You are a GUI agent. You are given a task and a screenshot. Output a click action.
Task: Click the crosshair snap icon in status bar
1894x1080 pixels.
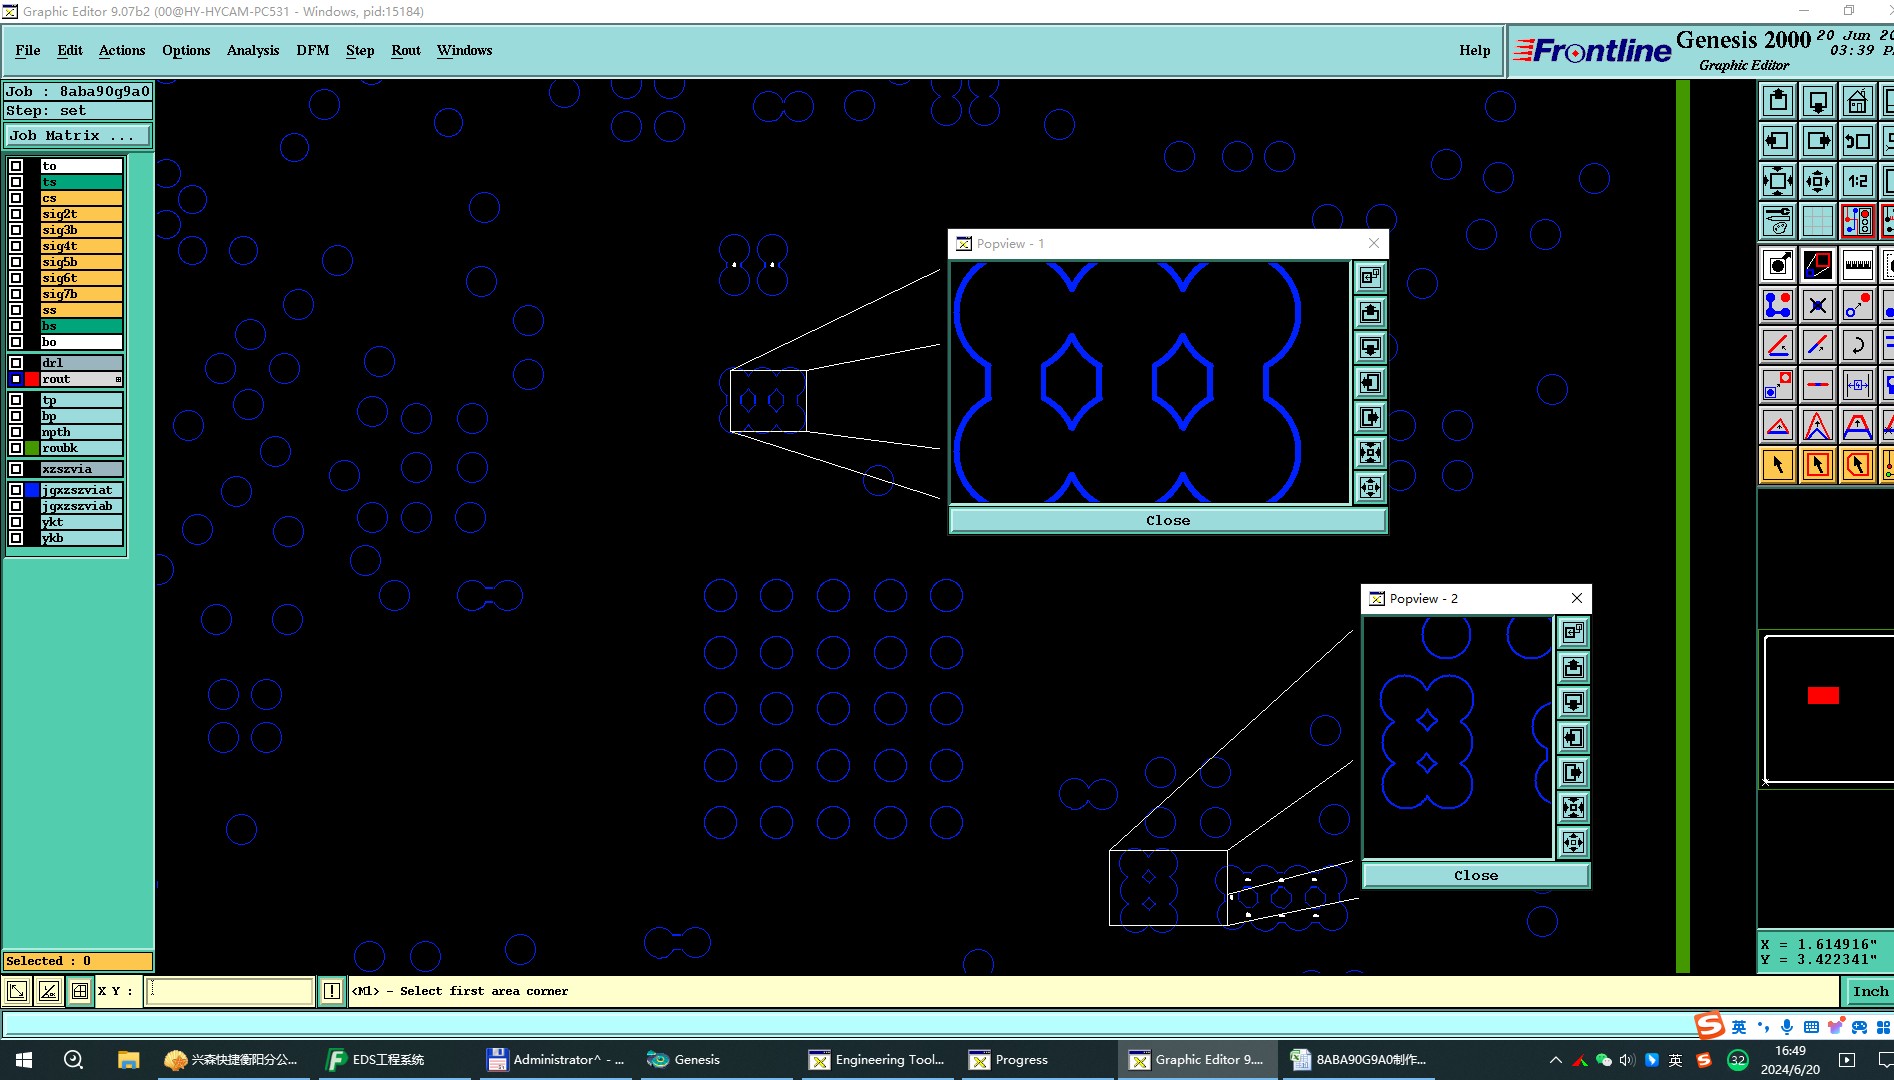pos(80,991)
